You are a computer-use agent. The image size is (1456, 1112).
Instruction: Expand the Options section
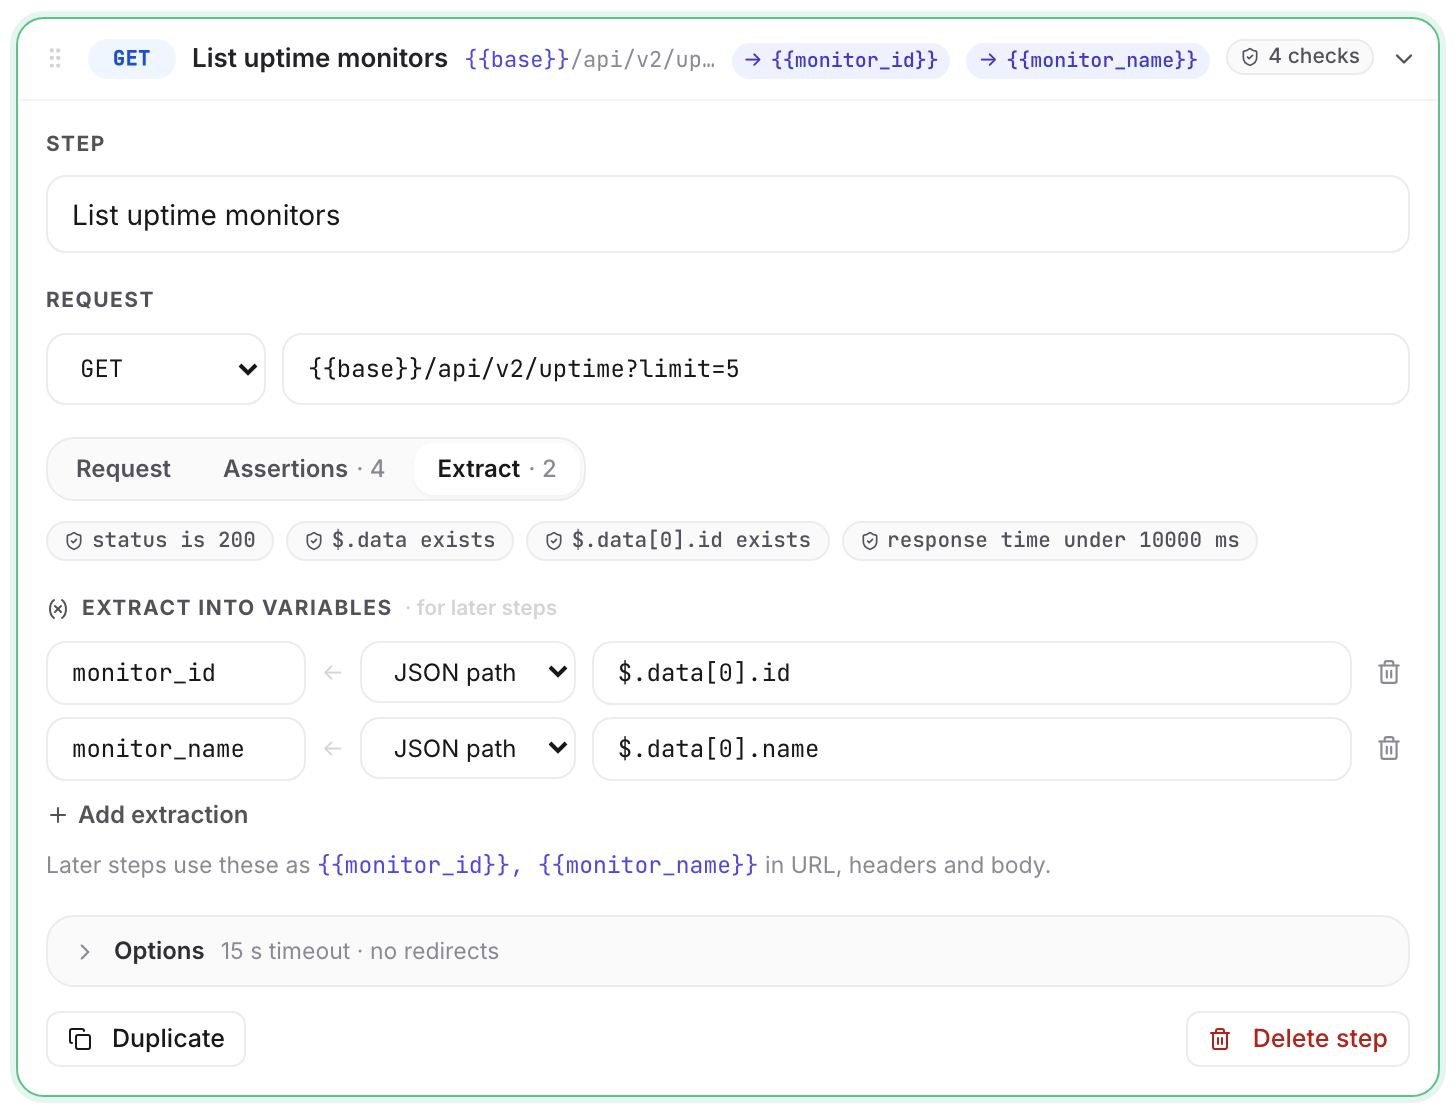point(728,951)
